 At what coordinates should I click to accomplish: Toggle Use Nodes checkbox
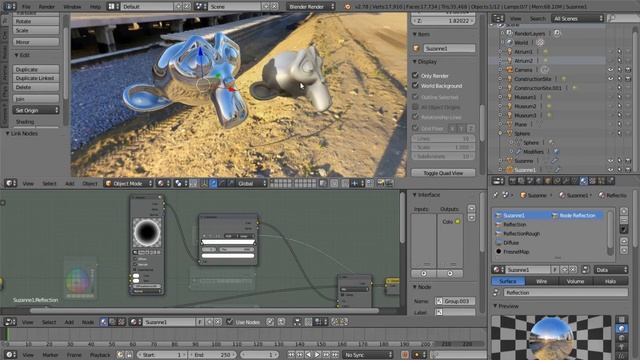[230, 322]
